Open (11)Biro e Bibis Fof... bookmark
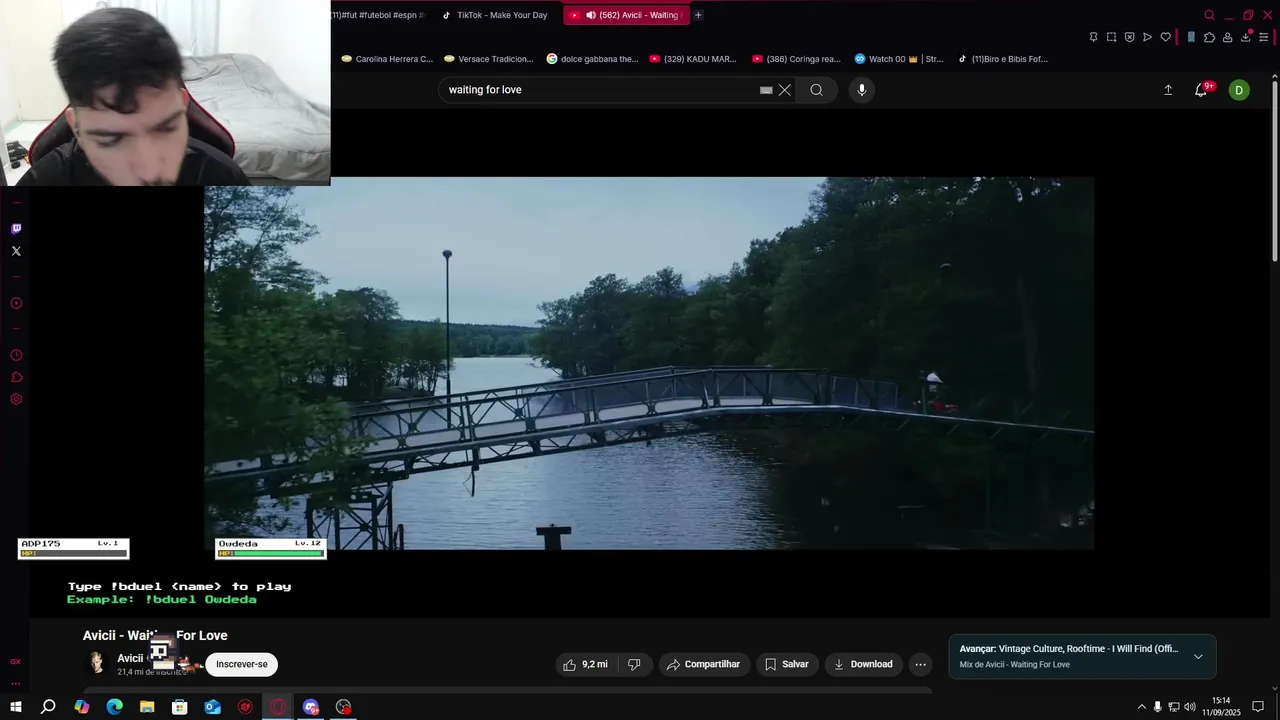 pos(1002,59)
